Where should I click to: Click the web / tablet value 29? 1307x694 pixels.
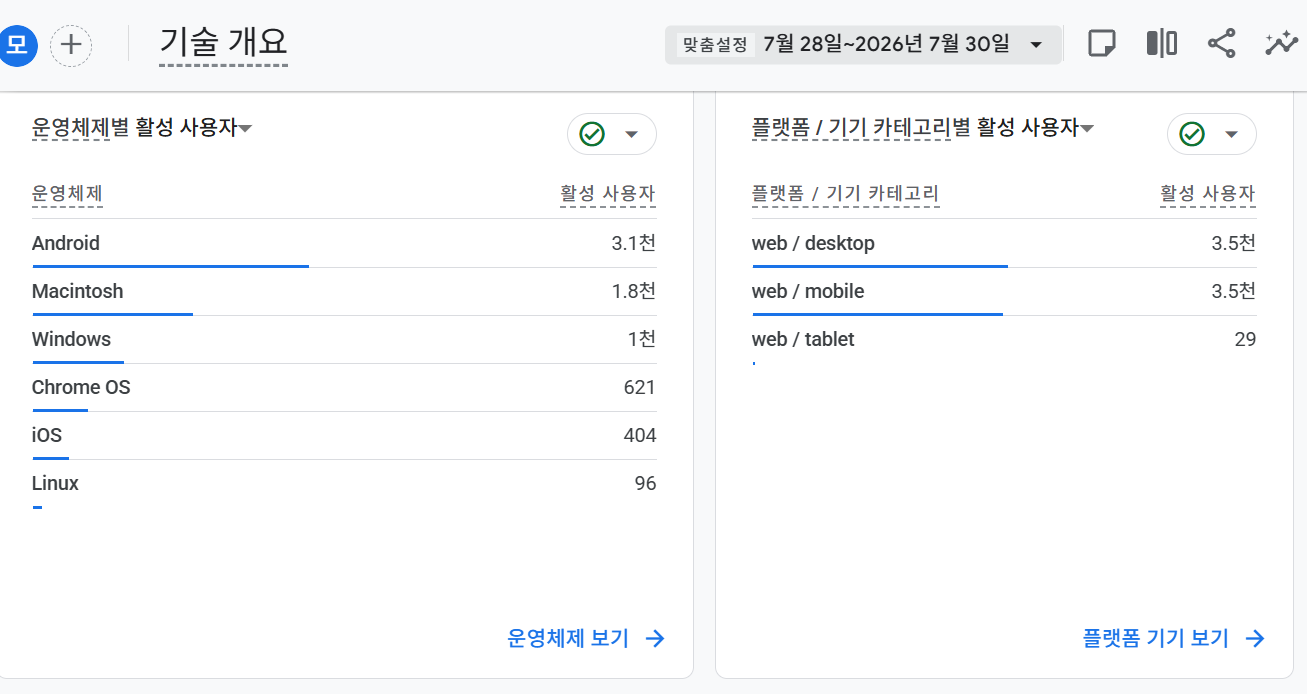[1245, 339]
